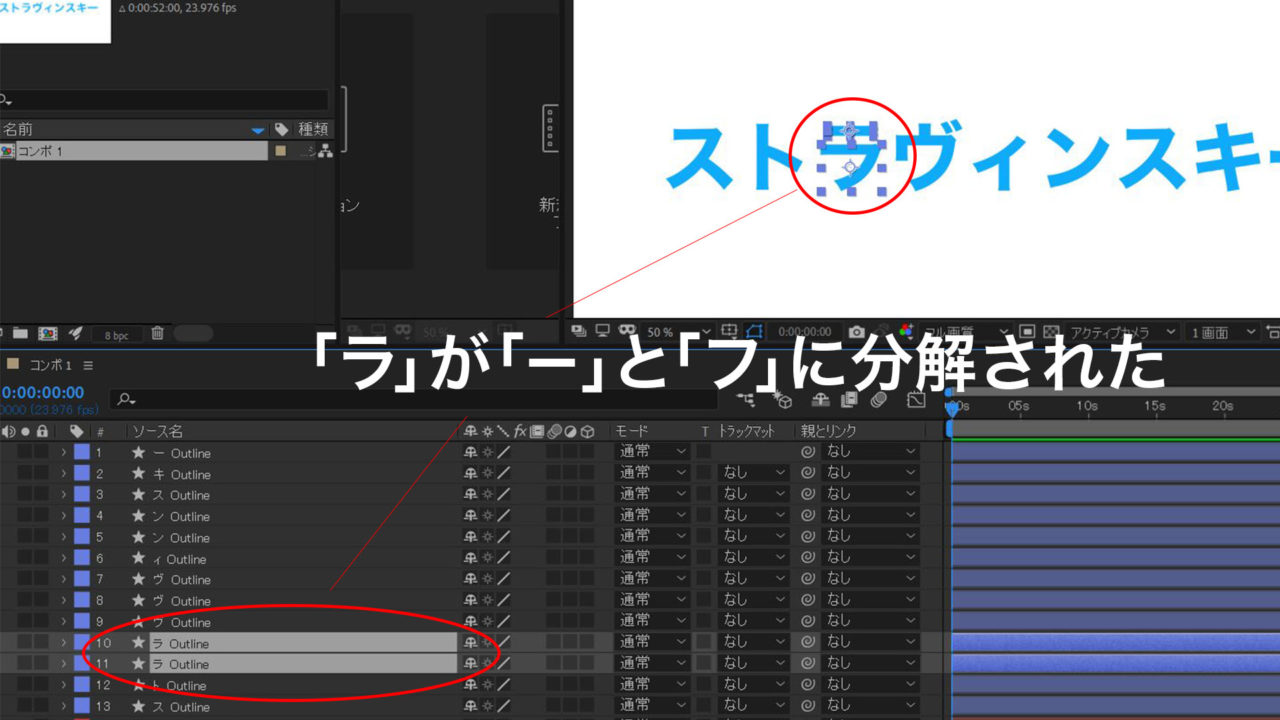Show color channel options in viewer

906,331
